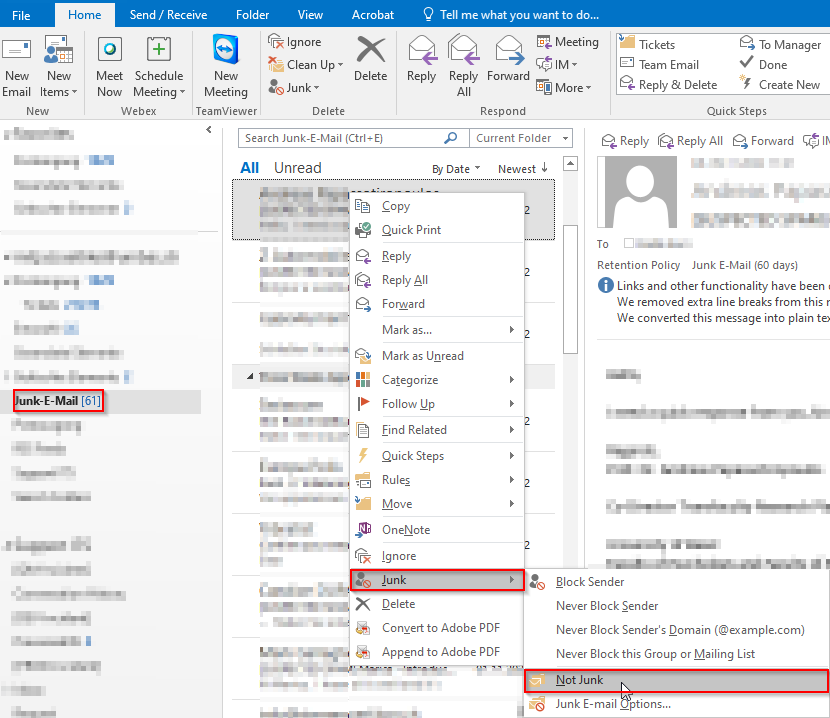Select Convert to Adobe PDF

tap(440, 628)
